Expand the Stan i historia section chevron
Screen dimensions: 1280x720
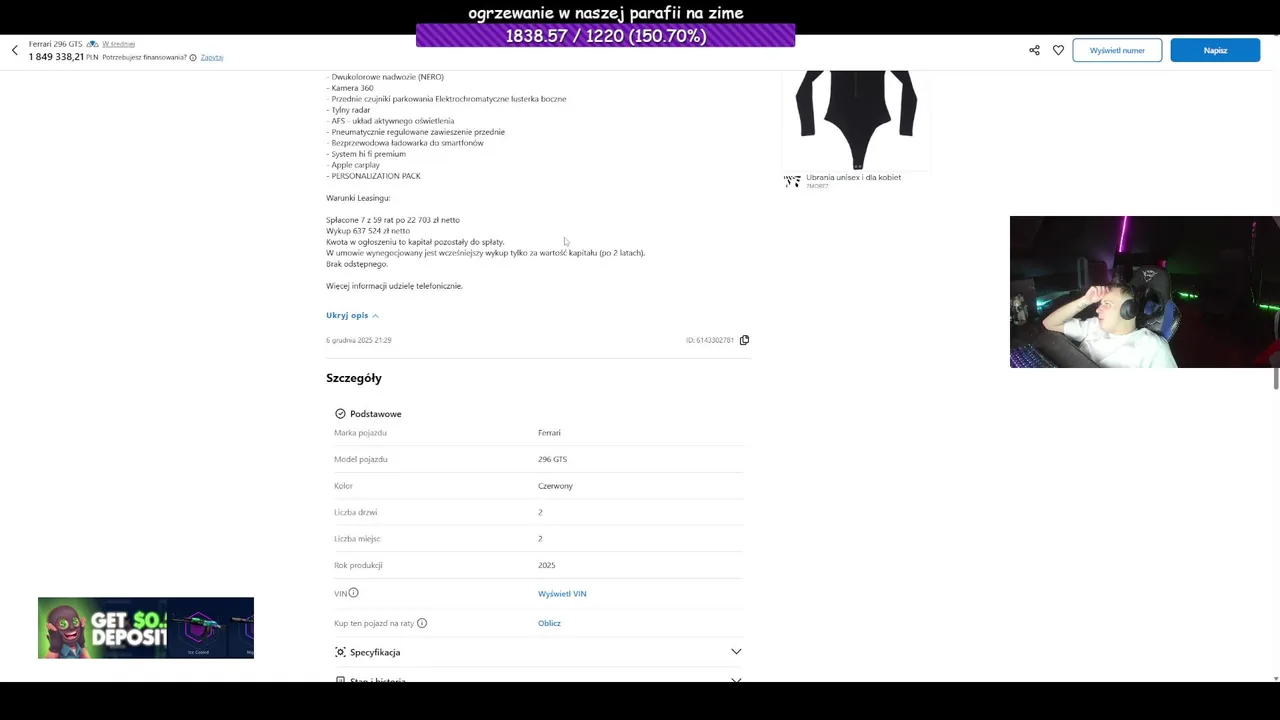click(x=736, y=680)
